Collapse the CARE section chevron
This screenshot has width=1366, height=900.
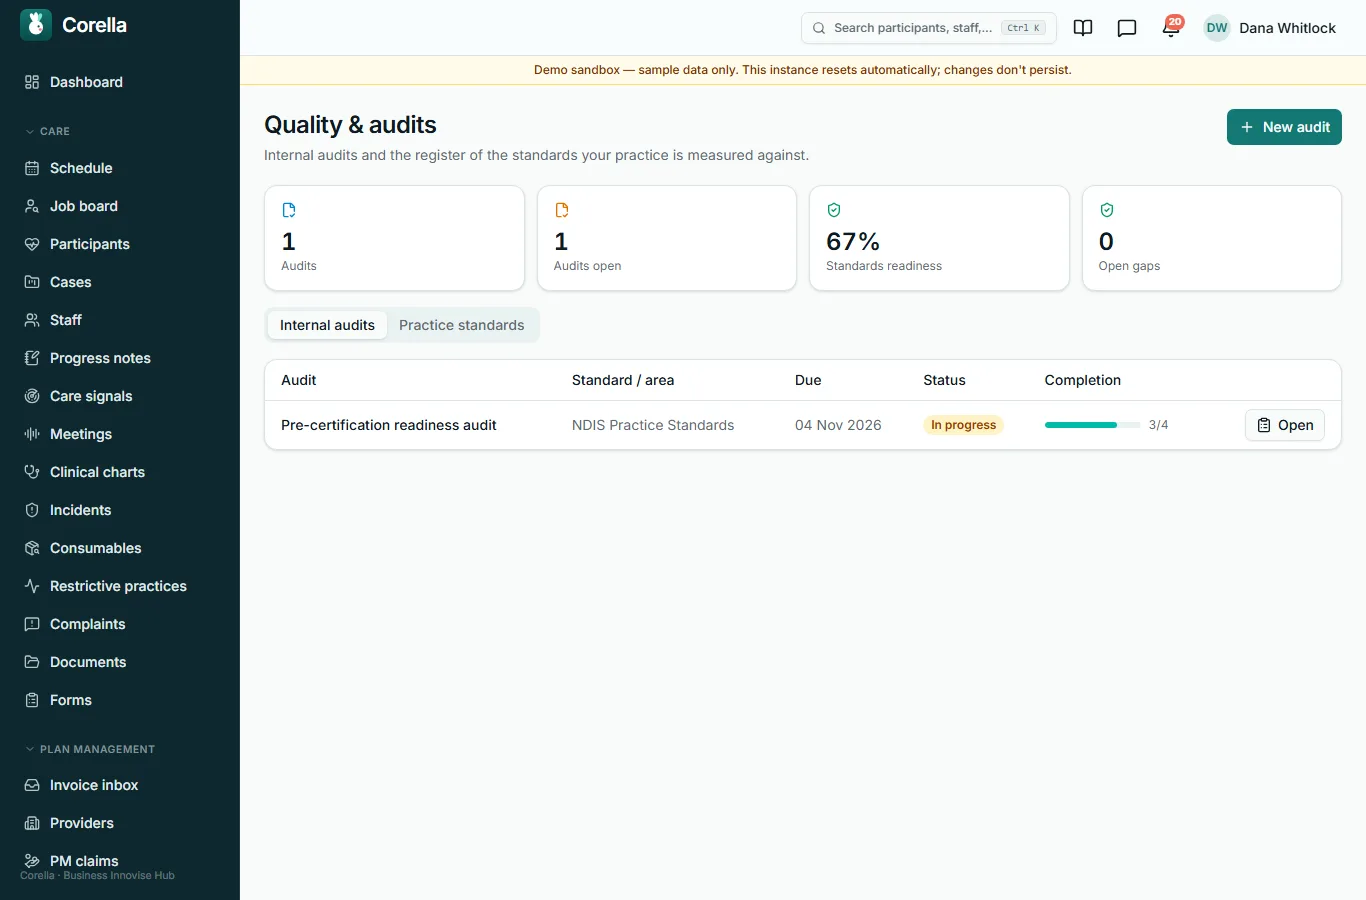point(30,131)
